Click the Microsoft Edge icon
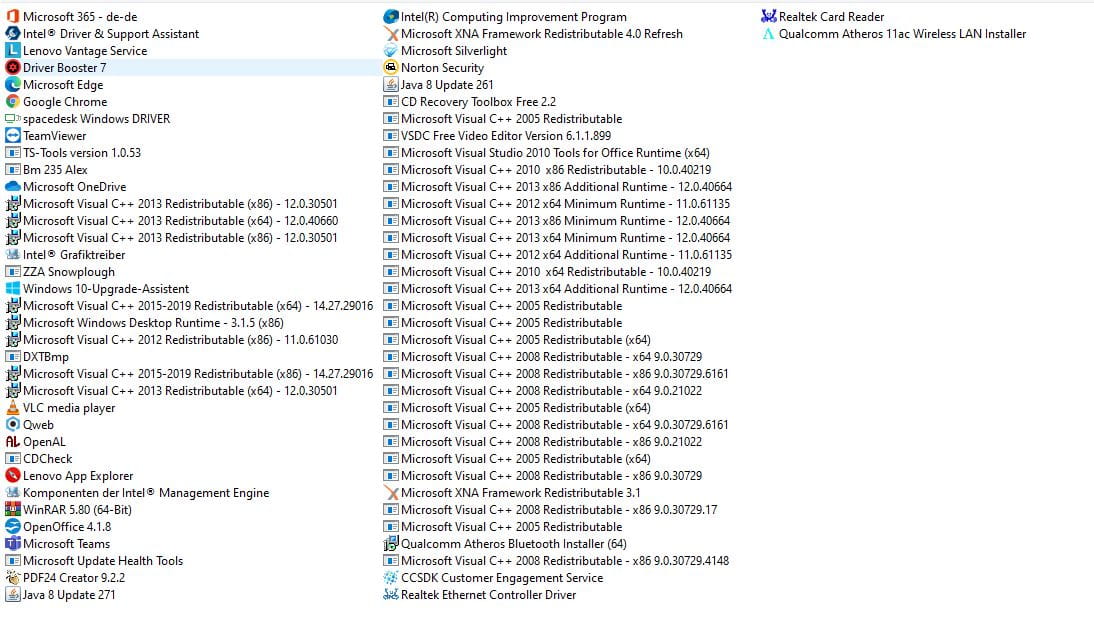This screenshot has height=618, width=1094. 13,85
